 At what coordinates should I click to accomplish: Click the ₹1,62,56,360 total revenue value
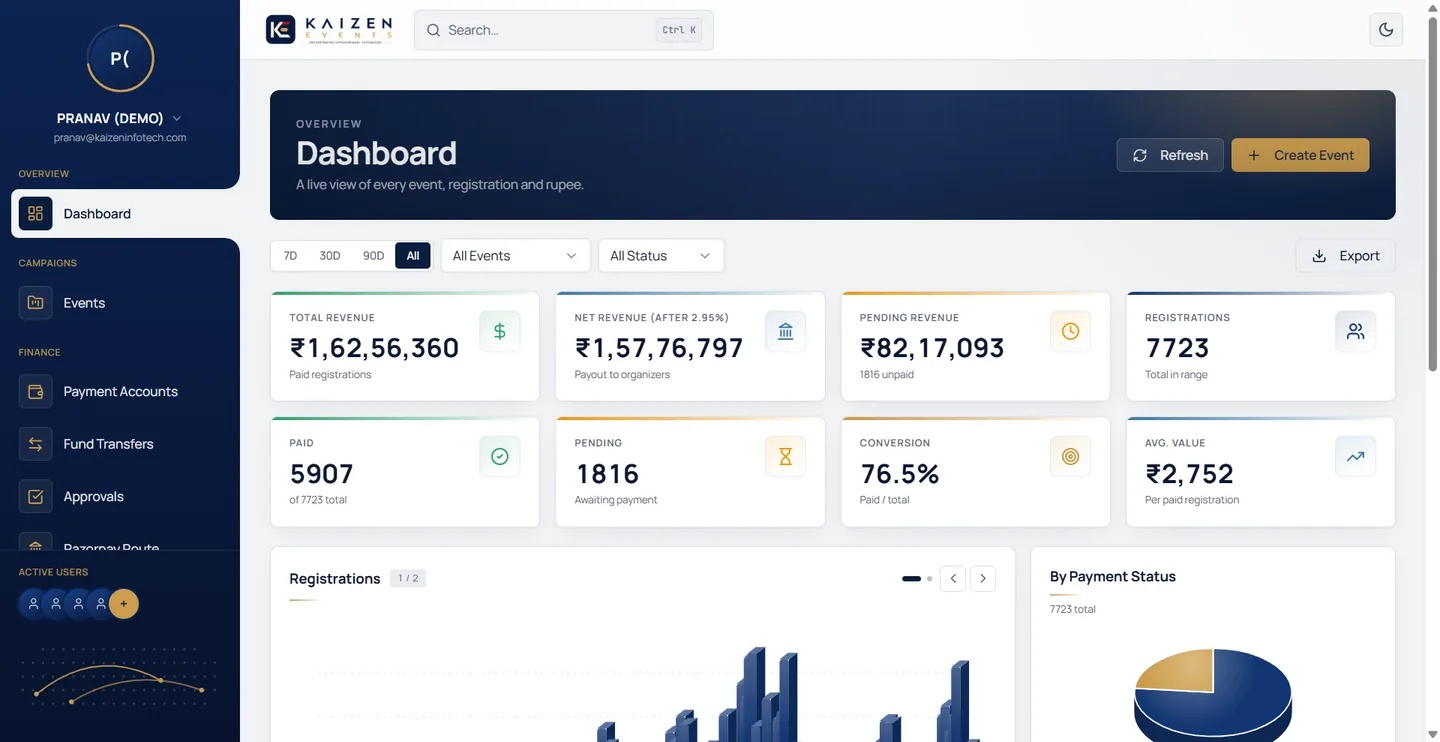374,348
